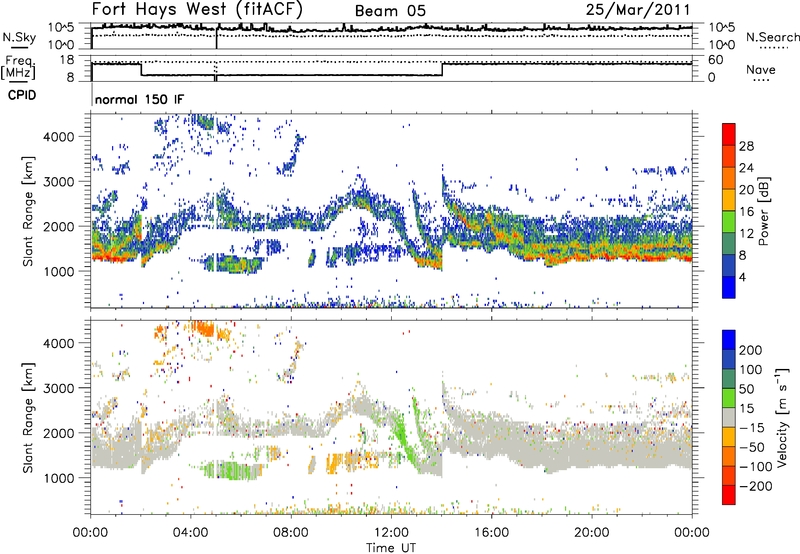Click the frequency step-up line near 14:00
This screenshot has height=554, width=800.
pos(442,69)
